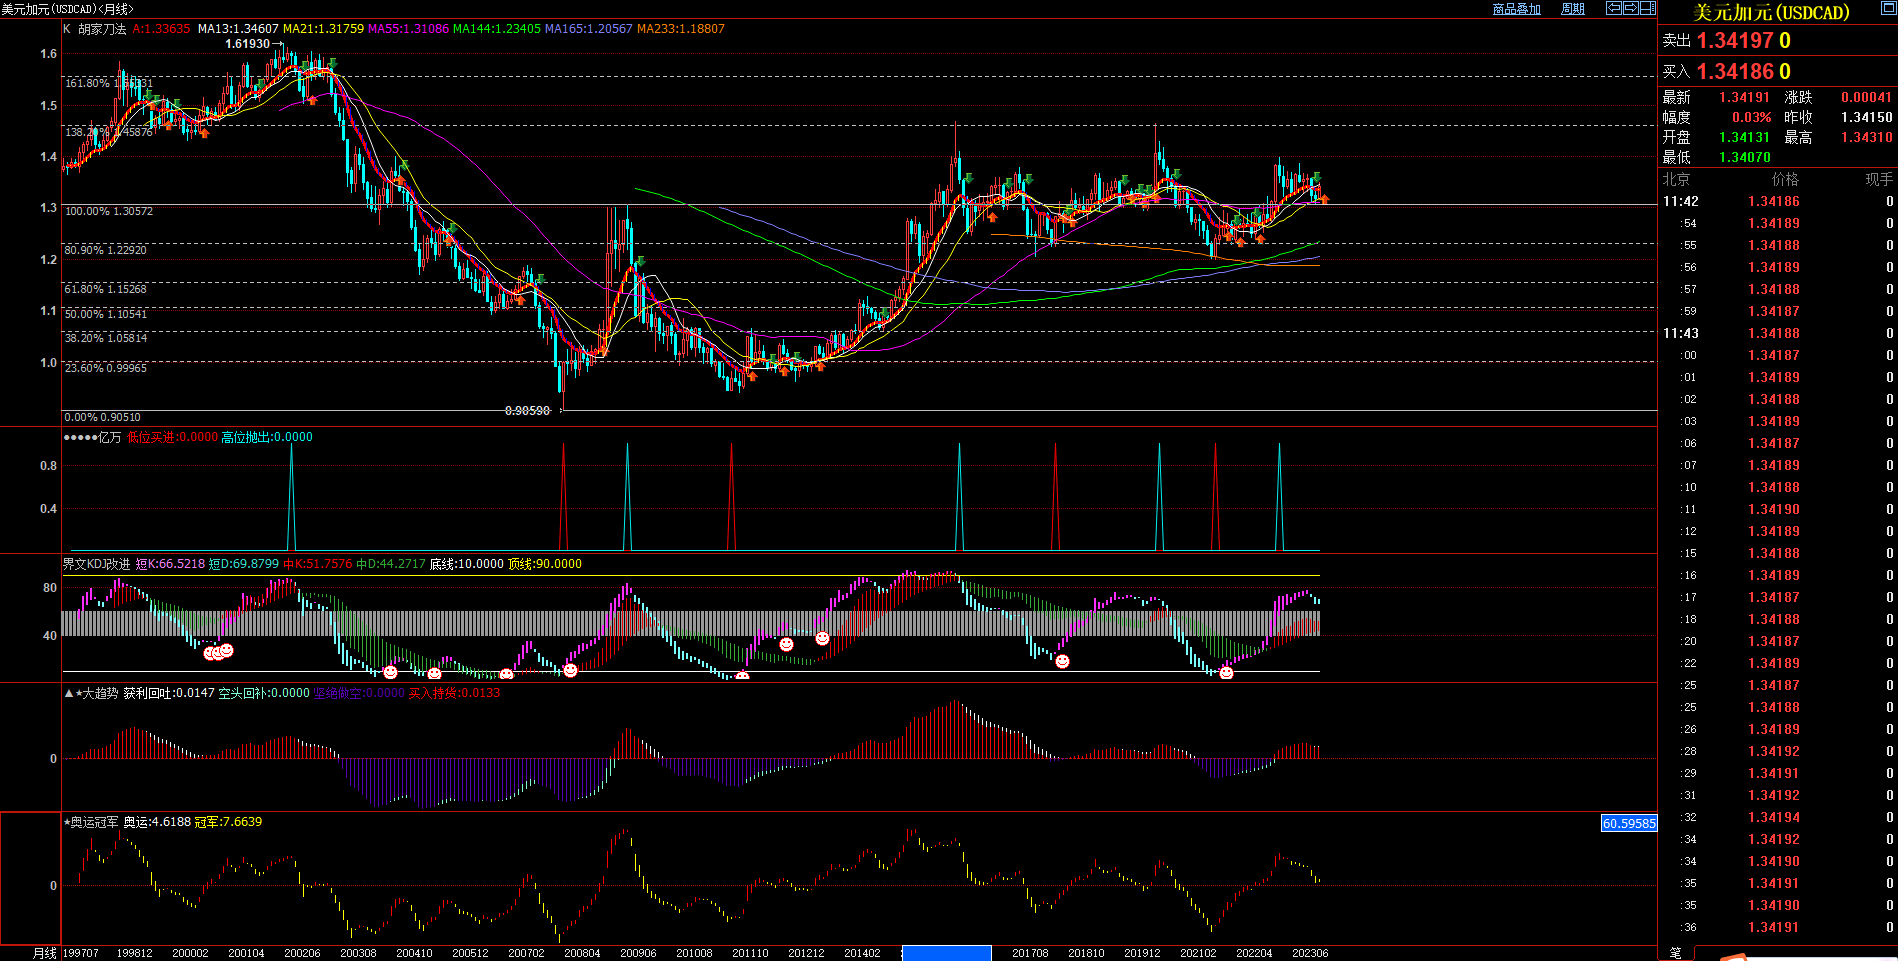Click the split panel layout icon
The width and height of the screenshot is (1898, 961).
[x=1647, y=8]
